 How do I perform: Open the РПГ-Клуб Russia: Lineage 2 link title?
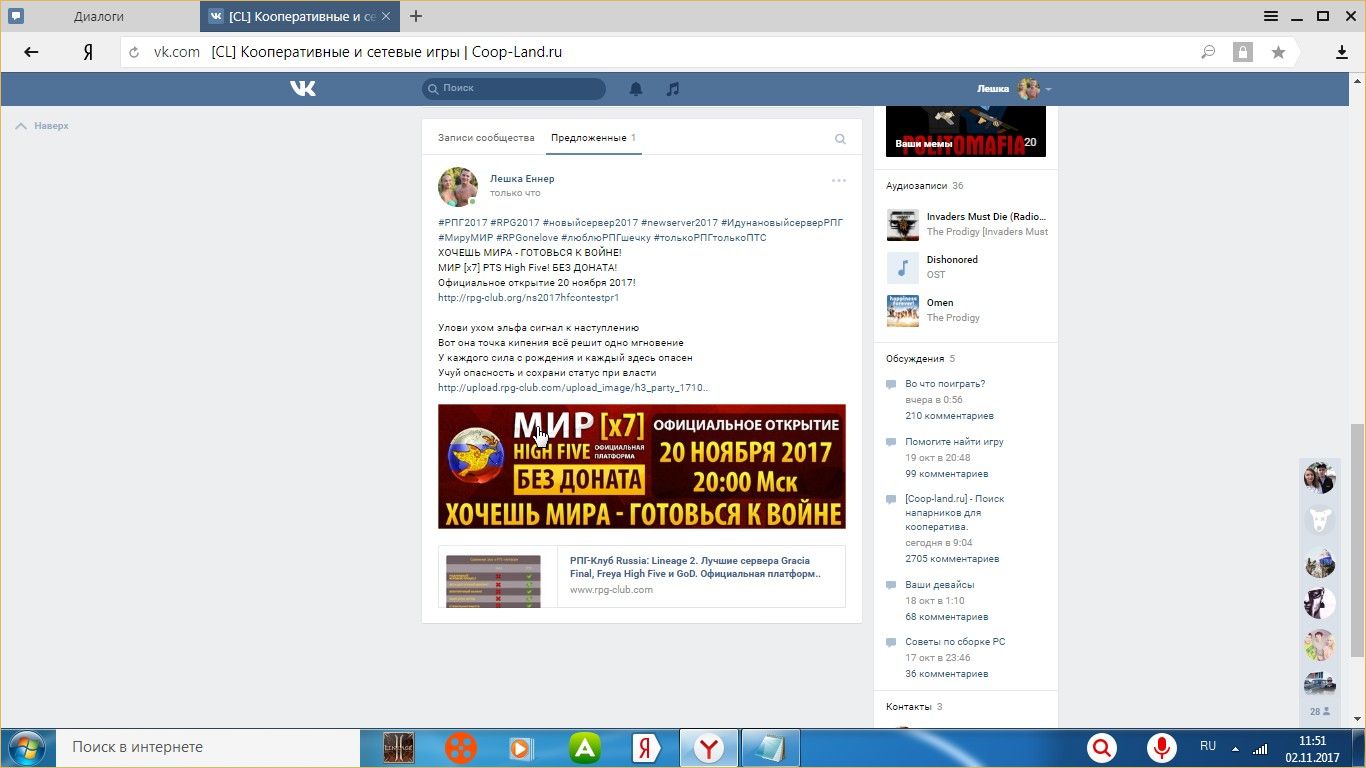click(x=695, y=567)
